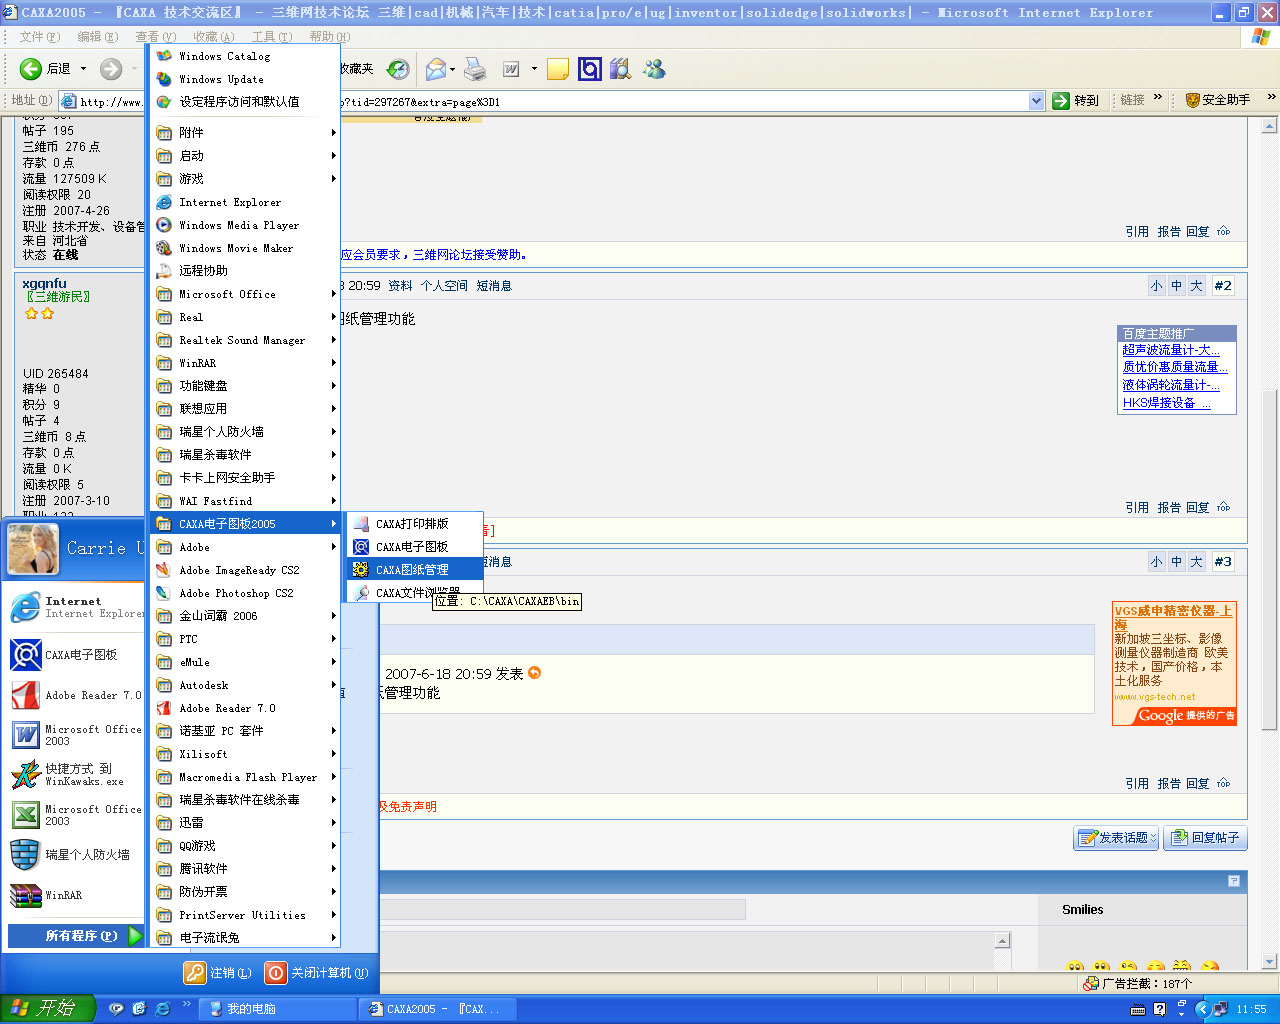Expand the Microsoft Office program folder
1280x1024 pixels.
point(245,294)
